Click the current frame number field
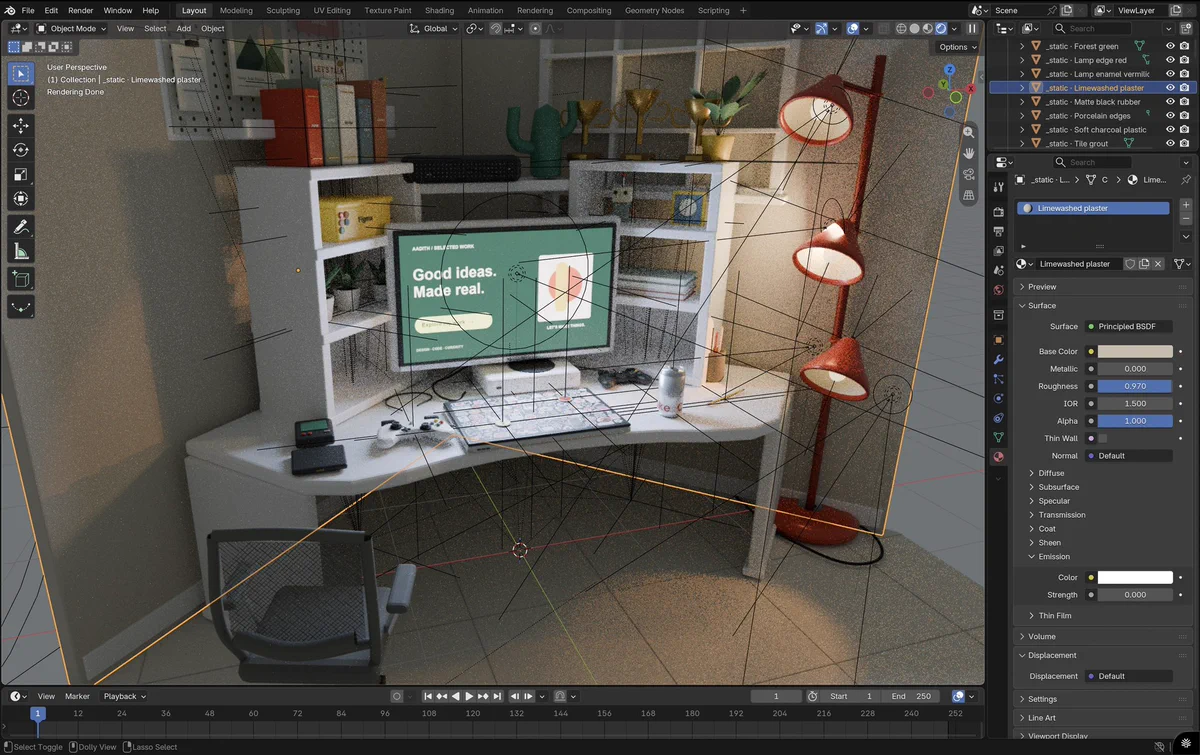 (776, 696)
